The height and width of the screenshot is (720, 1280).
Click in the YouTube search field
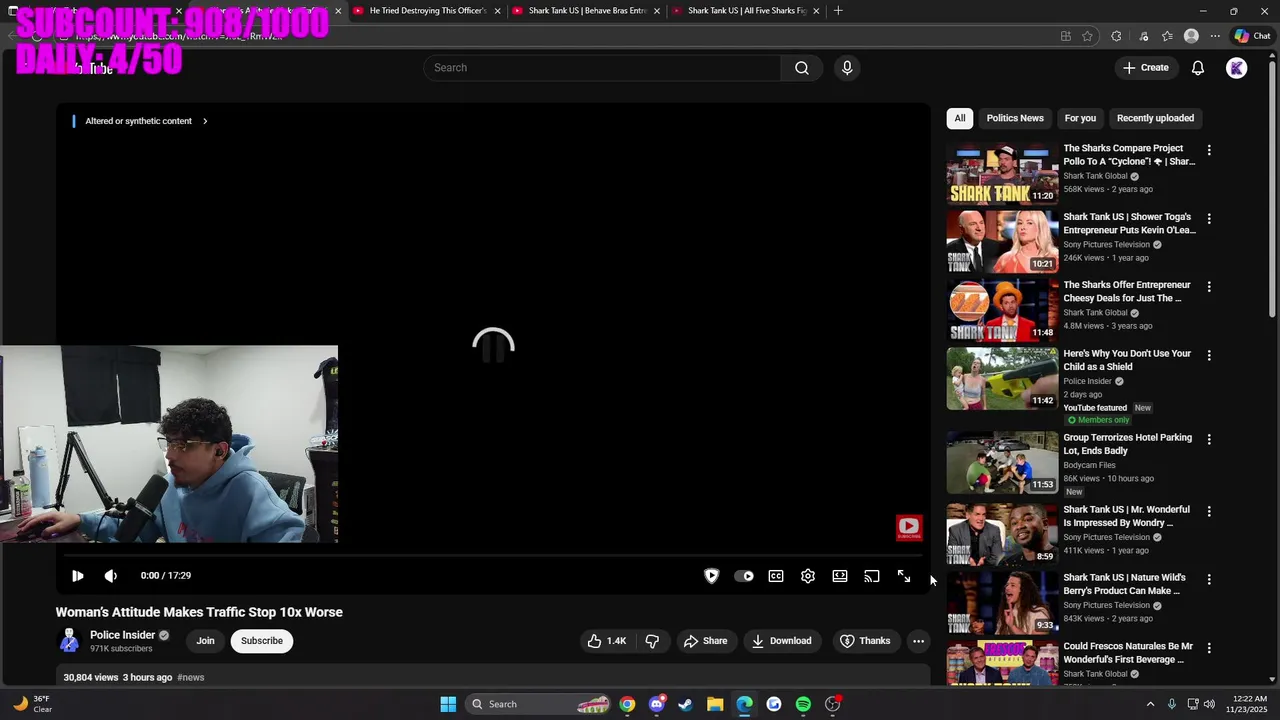click(x=602, y=68)
